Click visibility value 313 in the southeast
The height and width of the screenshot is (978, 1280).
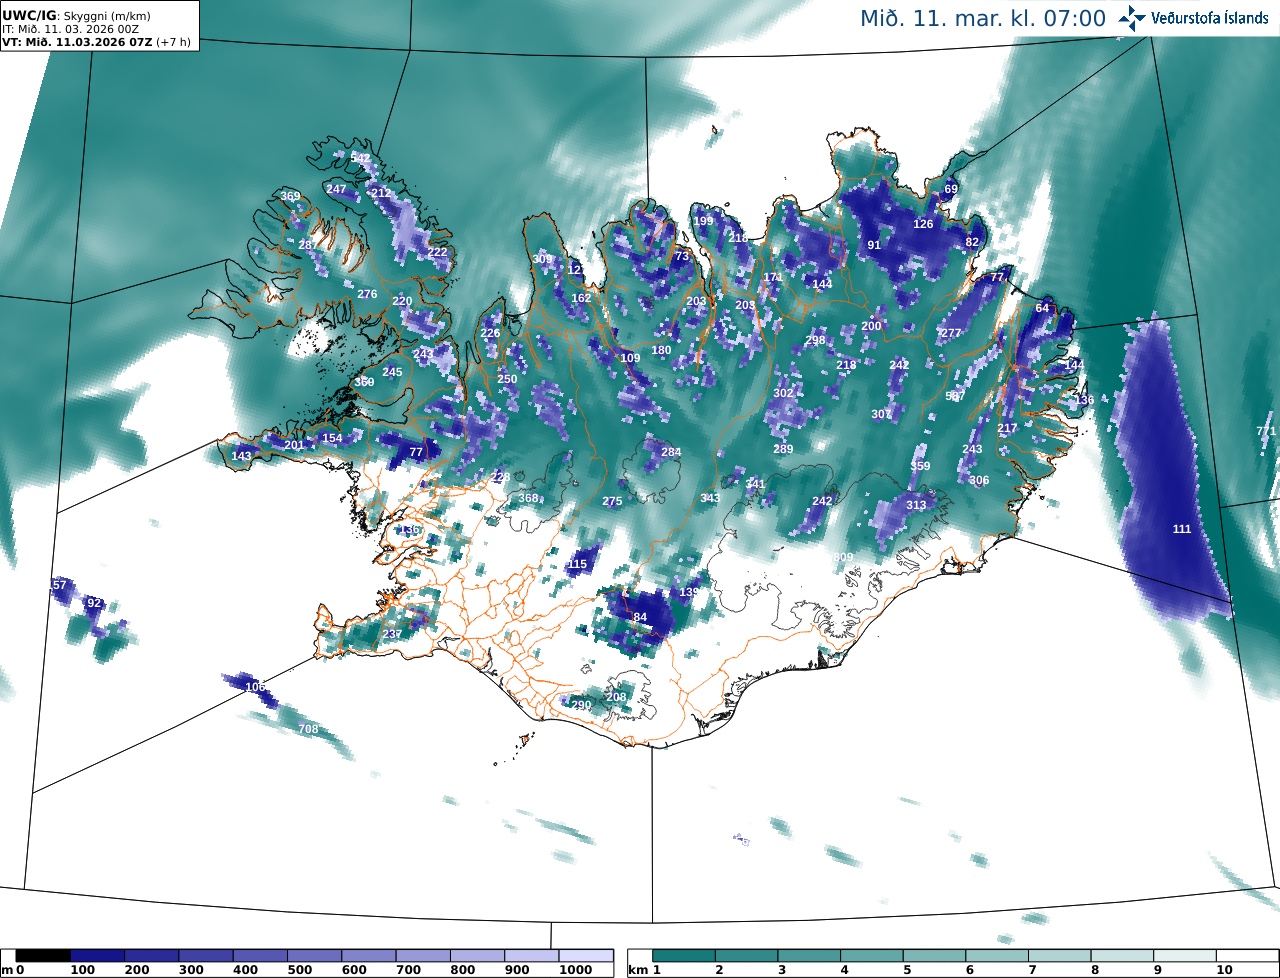point(916,505)
